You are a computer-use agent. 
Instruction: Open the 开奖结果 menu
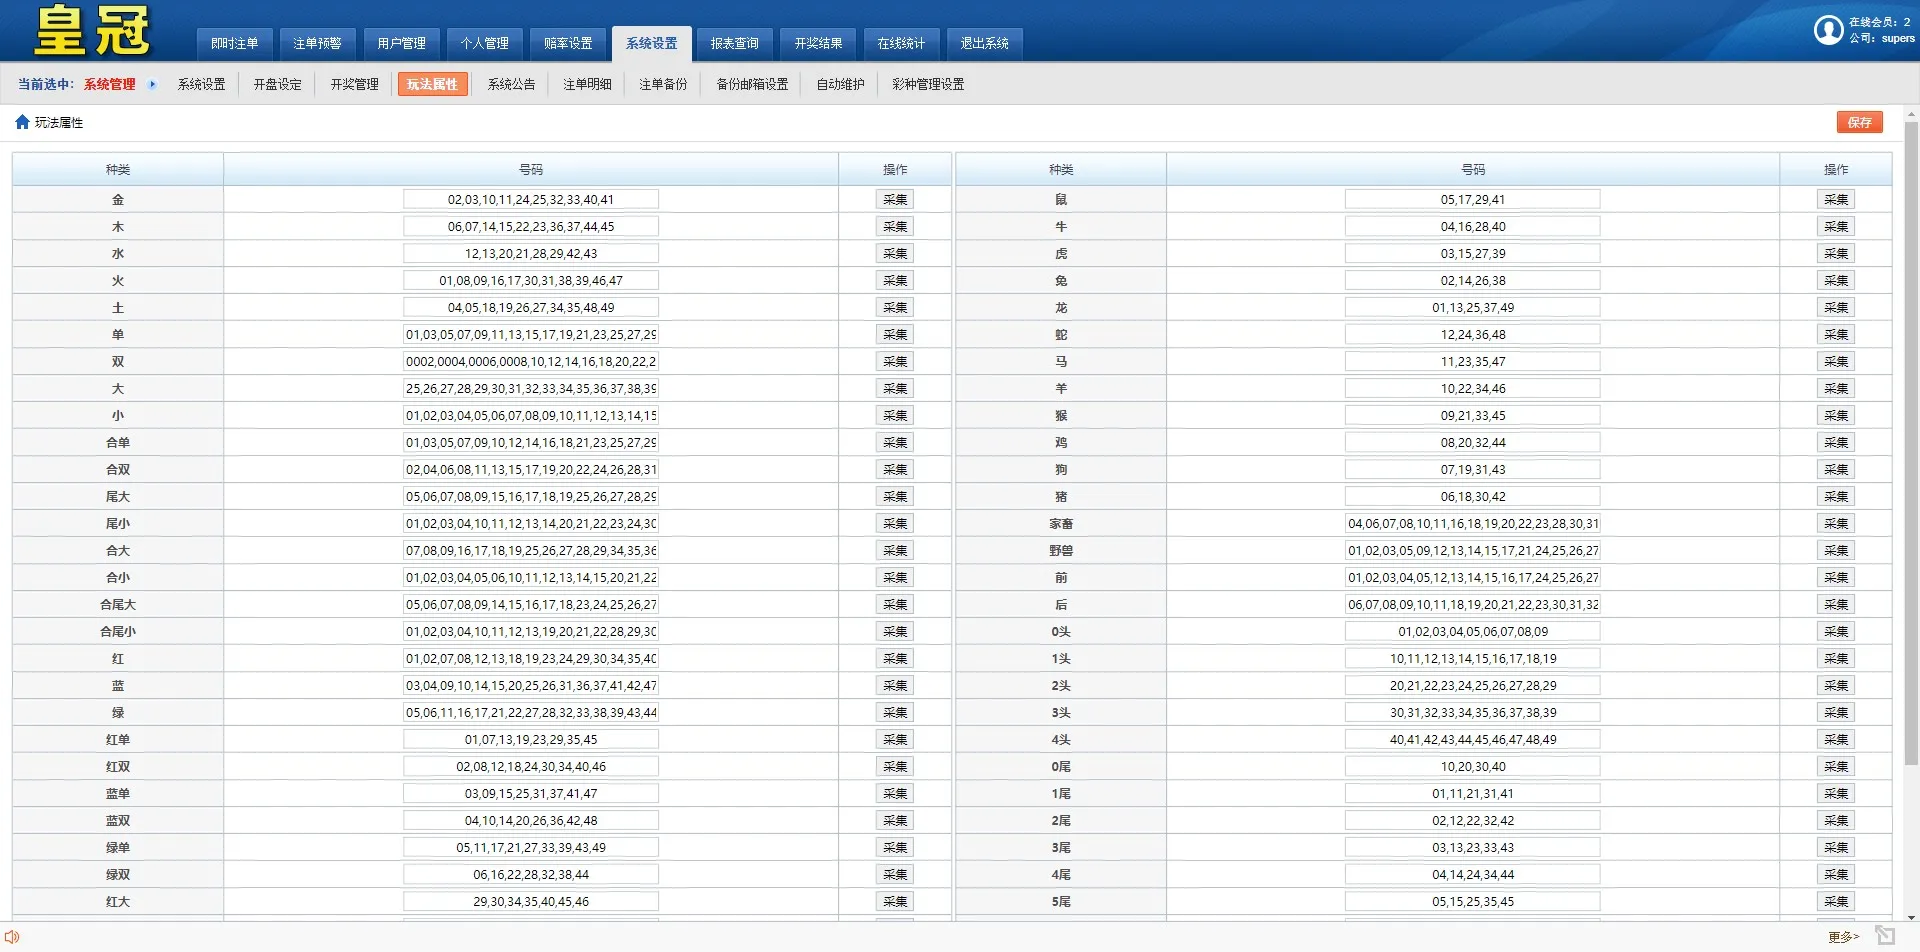coord(817,43)
